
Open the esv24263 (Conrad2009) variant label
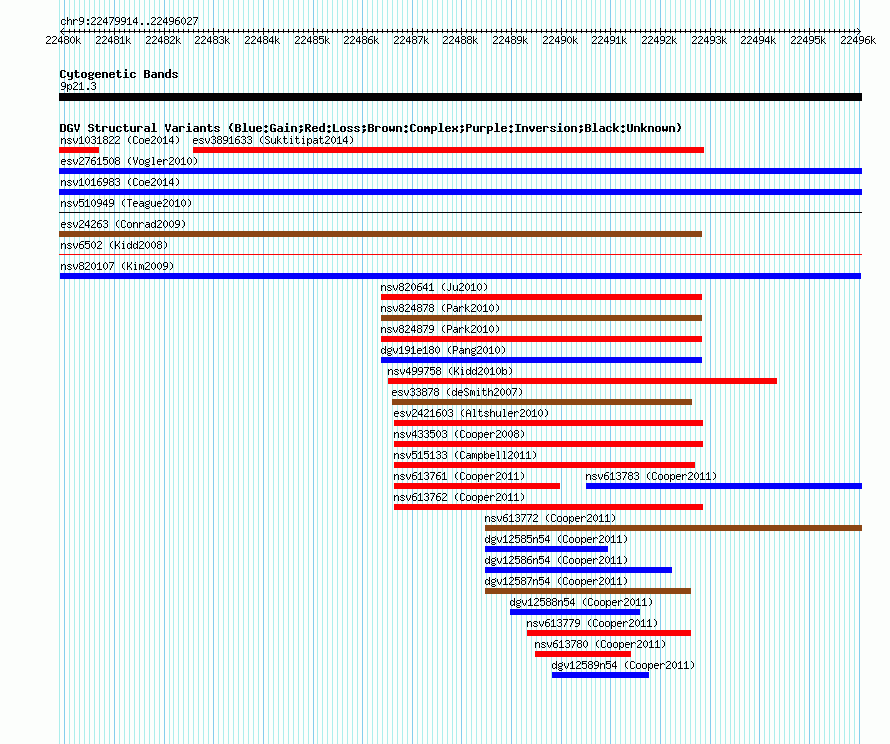coord(123,224)
